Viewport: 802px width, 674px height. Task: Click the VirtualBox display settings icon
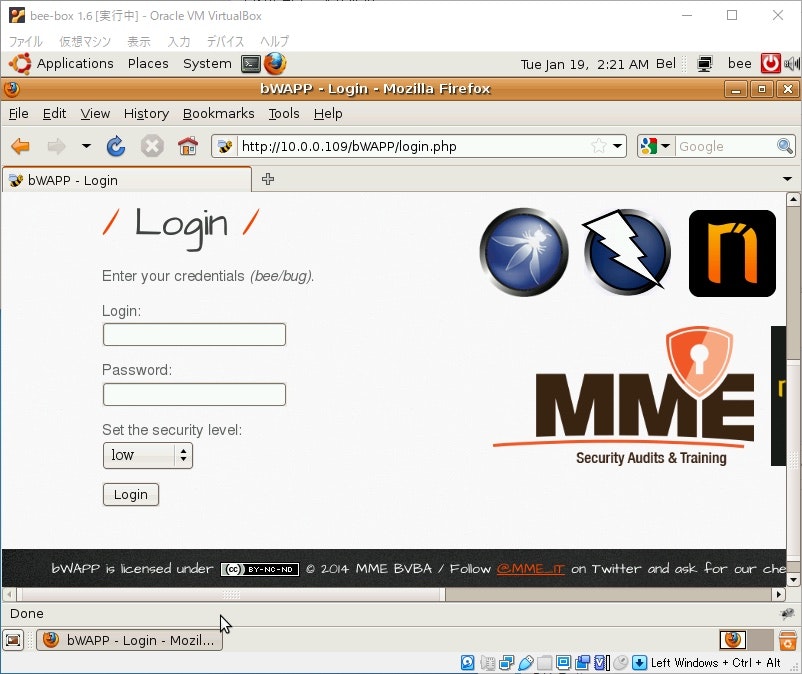(563, 663)
